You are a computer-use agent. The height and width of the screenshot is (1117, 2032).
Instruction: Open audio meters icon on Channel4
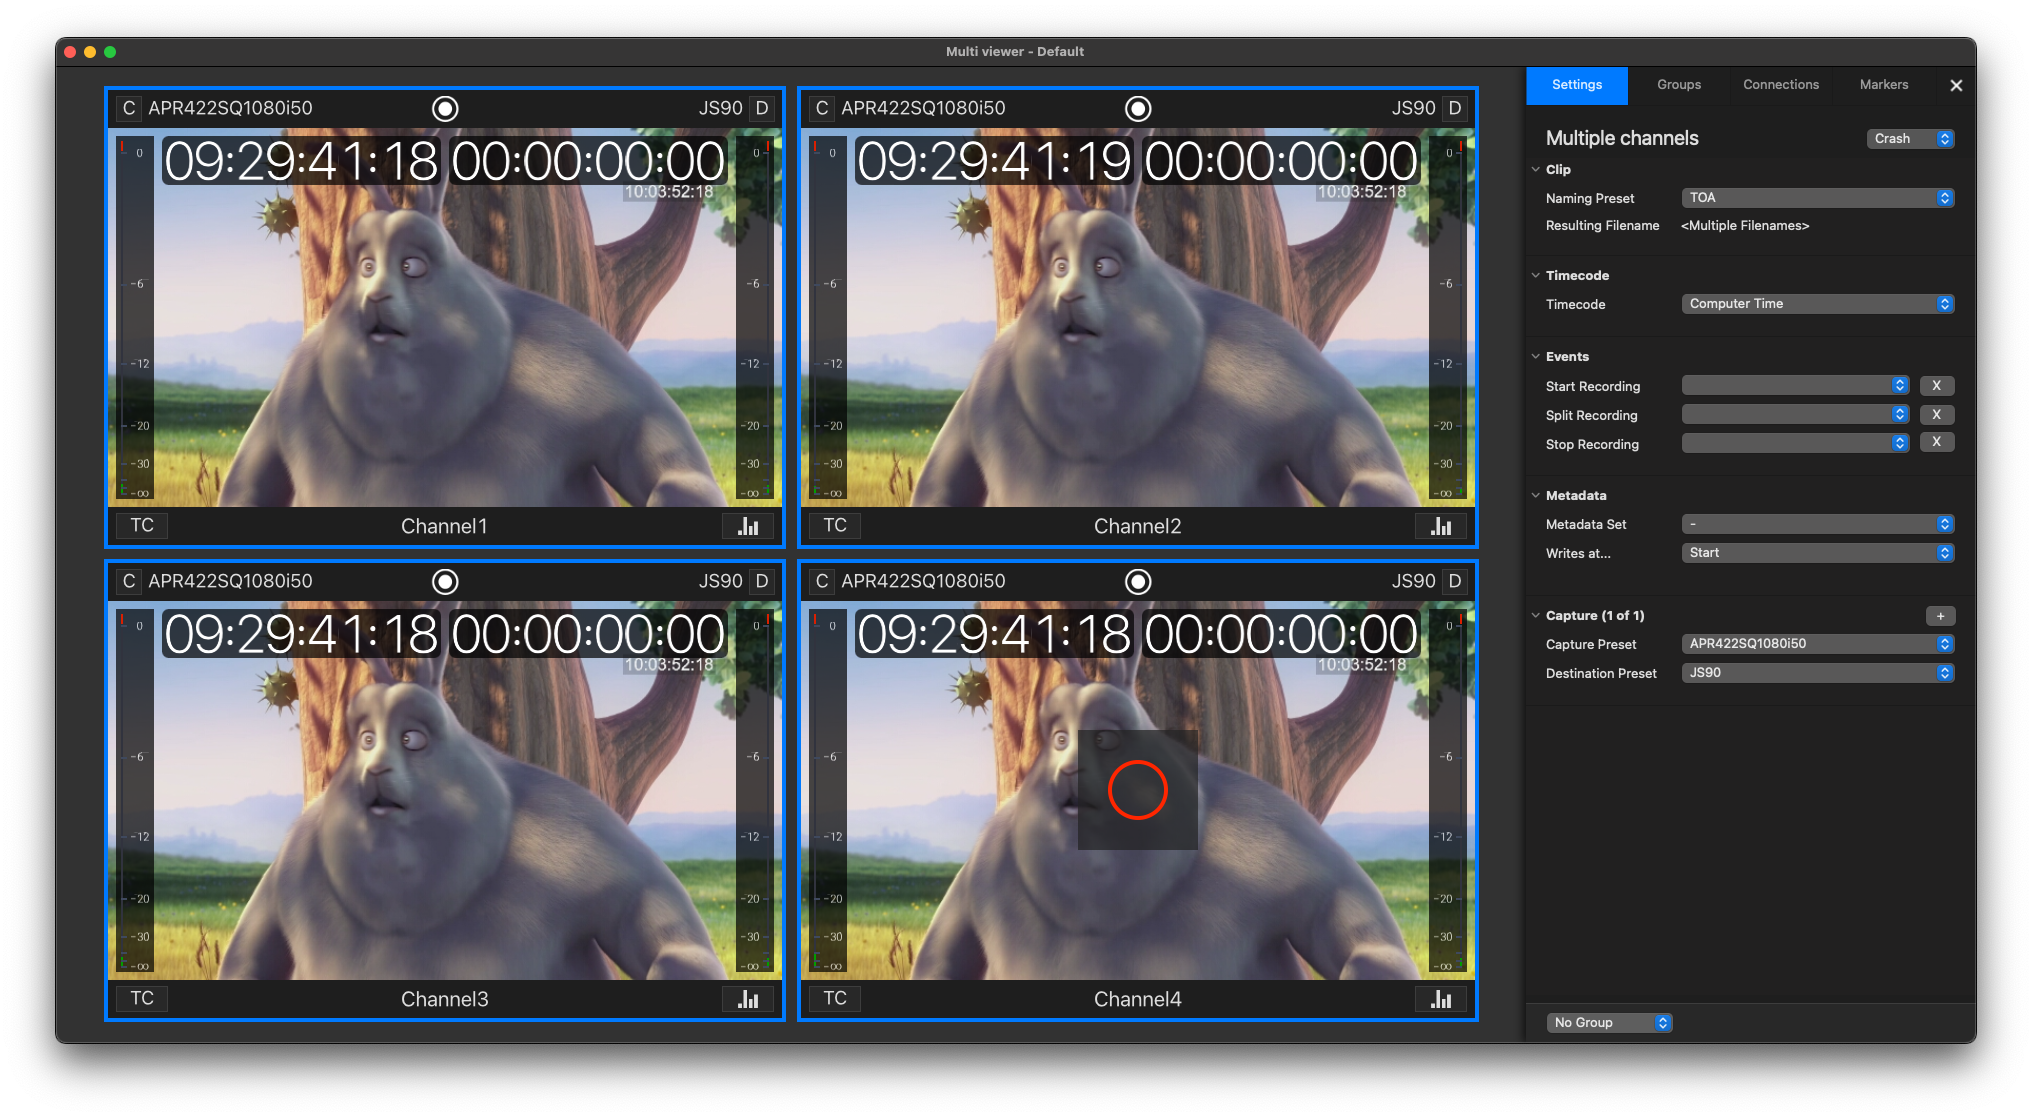1441,999
